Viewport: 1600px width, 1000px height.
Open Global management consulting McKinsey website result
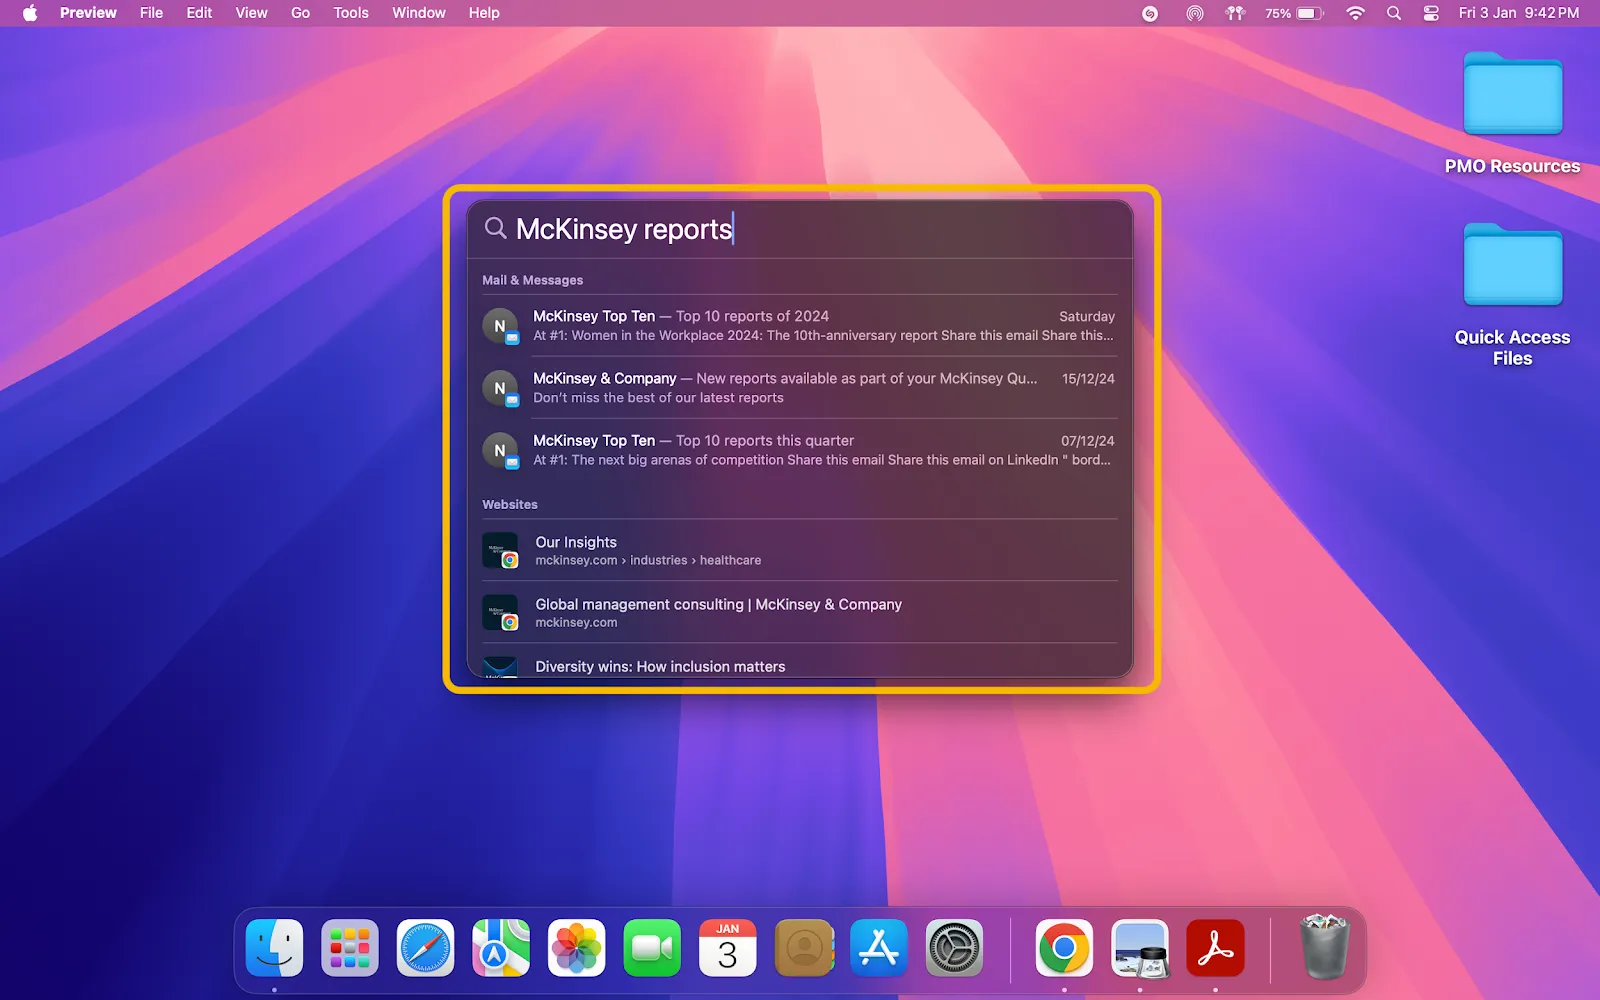(x=800, y=613)
